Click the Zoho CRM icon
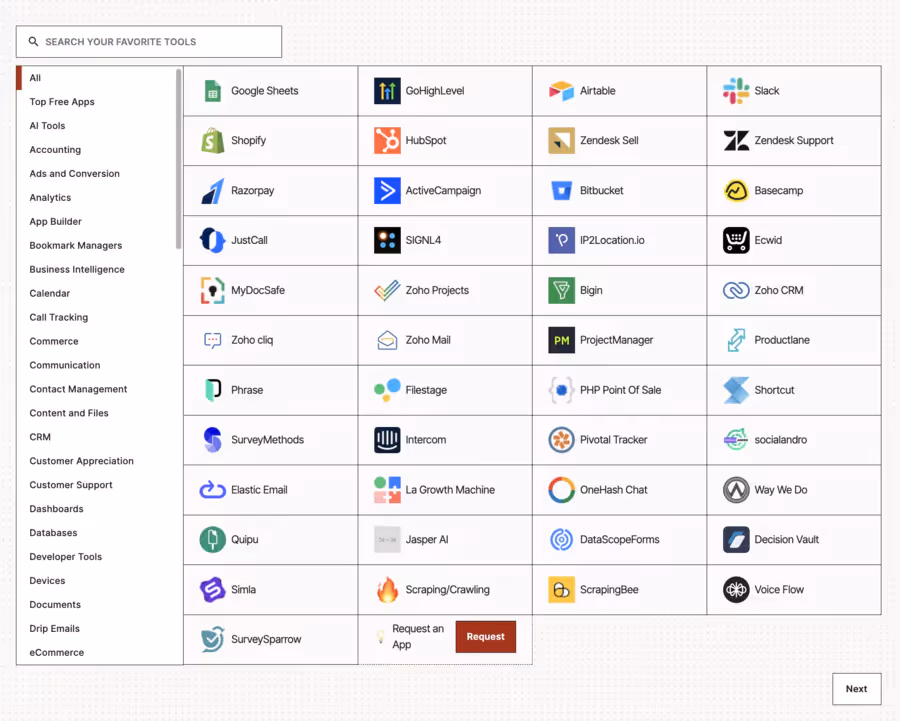The width and height of the screenshot is (900, 721). click(x=736, y=290)
